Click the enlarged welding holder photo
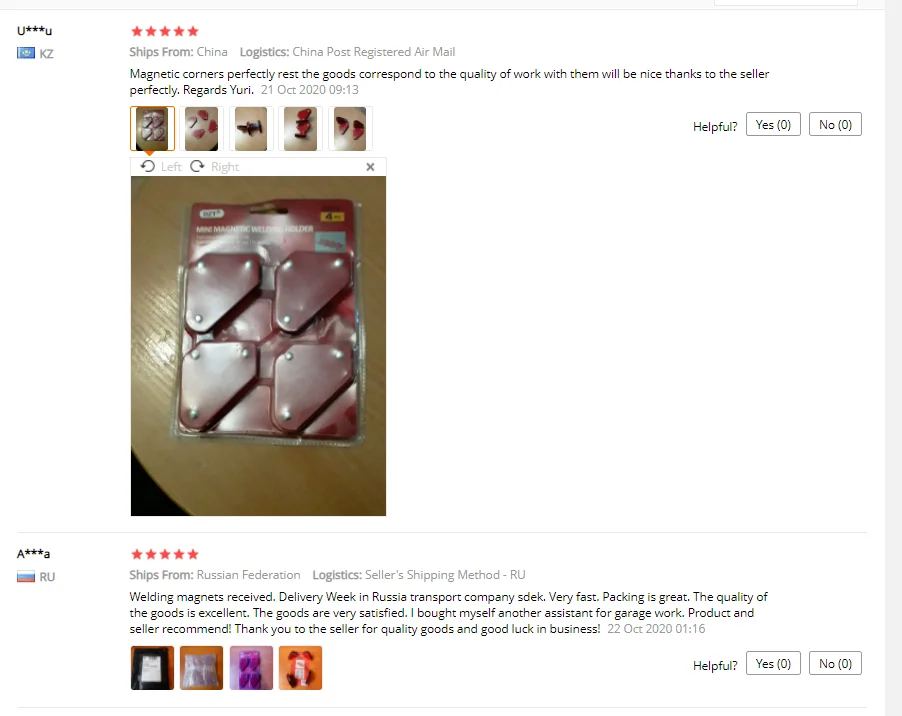Image resolution: width=902 pixels, height=716 pixels. pos(258,346)
